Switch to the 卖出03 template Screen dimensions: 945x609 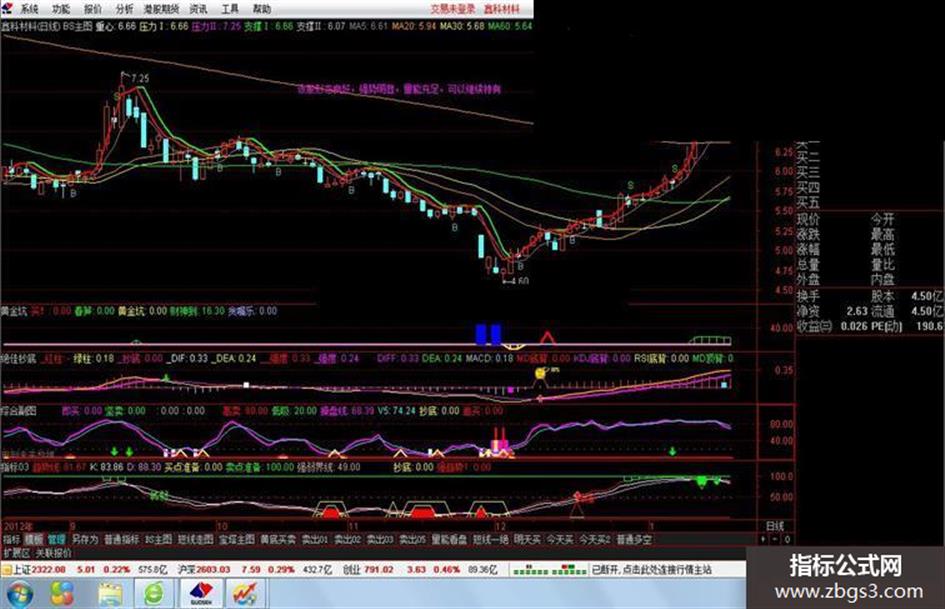point(380,539)
